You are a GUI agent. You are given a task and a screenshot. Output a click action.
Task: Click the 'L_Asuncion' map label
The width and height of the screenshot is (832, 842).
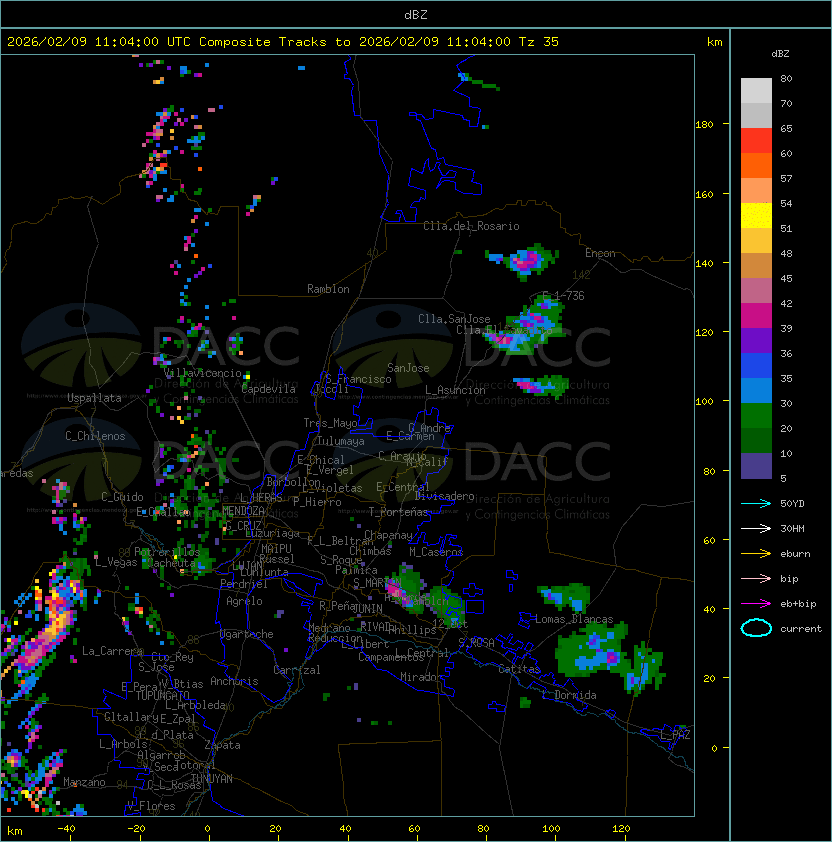[x=455, y=390]
